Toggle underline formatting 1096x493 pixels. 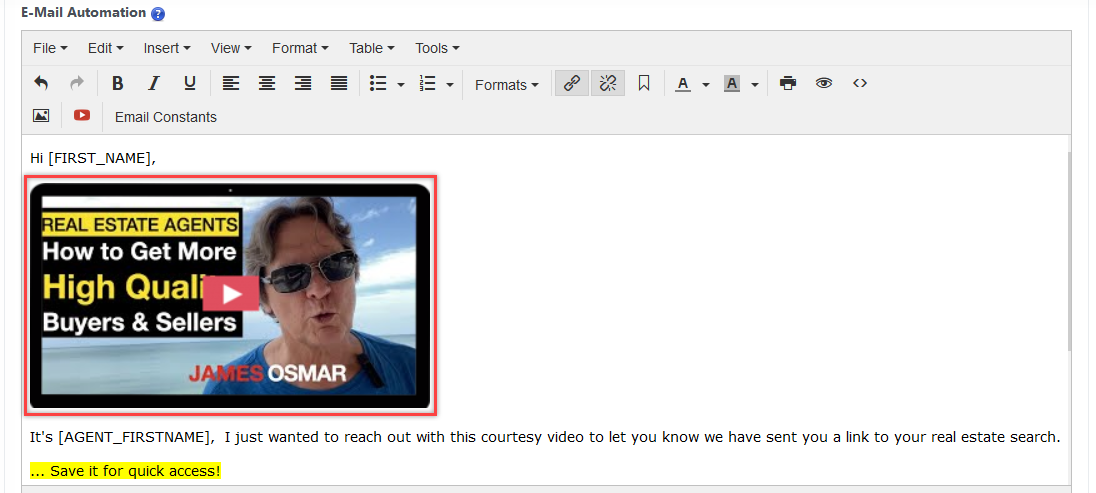point(189,84)
